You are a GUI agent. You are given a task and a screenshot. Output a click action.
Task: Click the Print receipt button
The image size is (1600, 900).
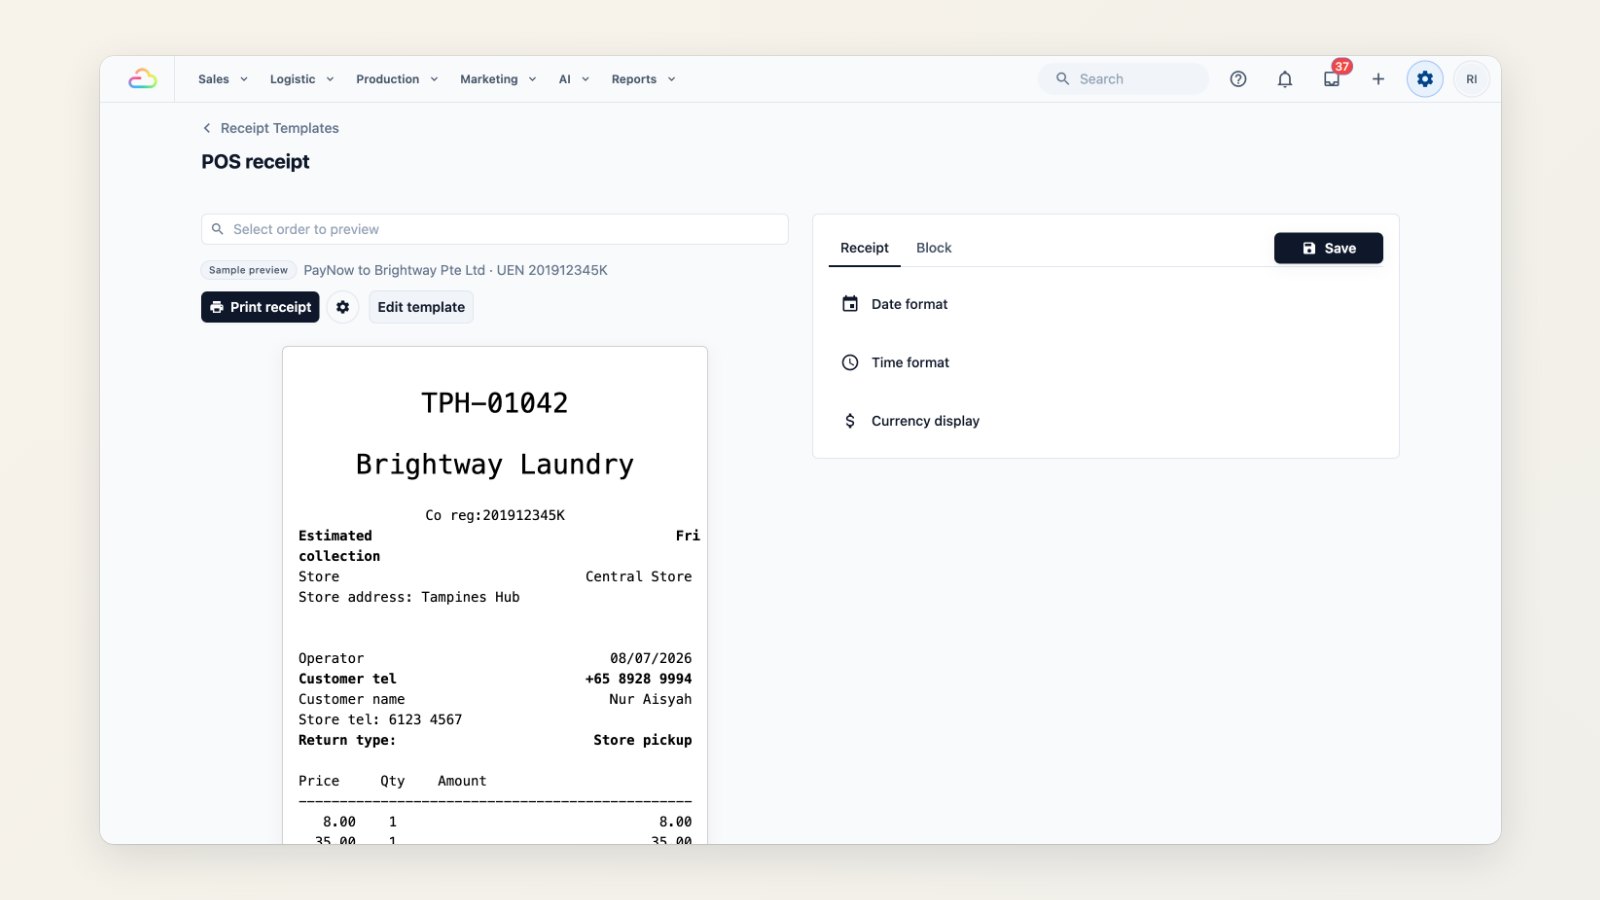click(260, 307)
